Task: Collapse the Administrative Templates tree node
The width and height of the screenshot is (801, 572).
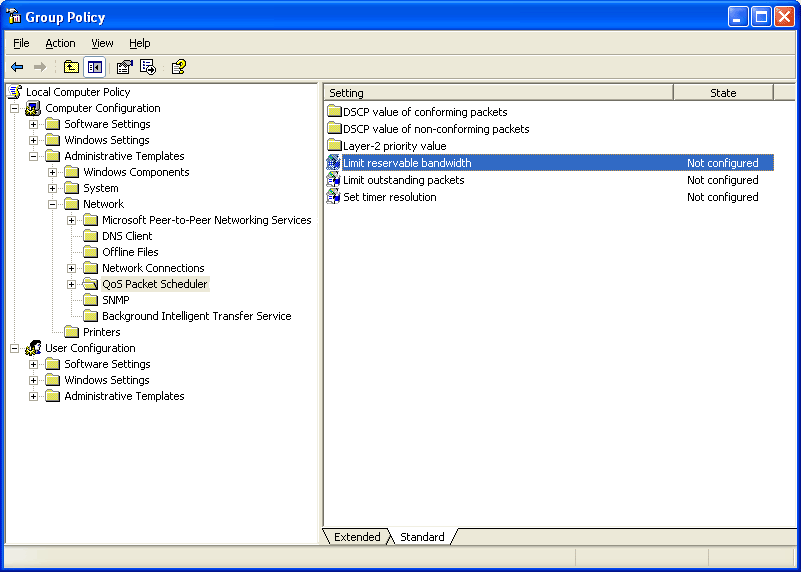Action: click(33, 156)
